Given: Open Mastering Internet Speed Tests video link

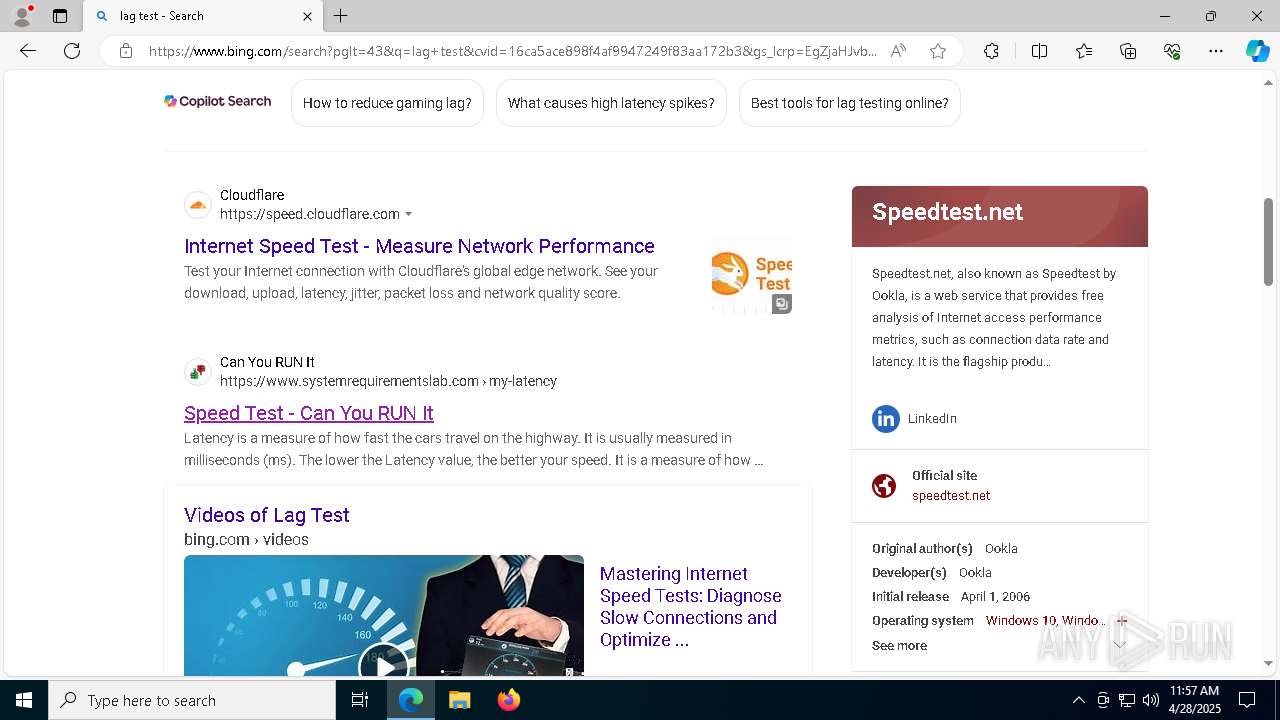Looking at the screenshot, I should tap(691, 607).
